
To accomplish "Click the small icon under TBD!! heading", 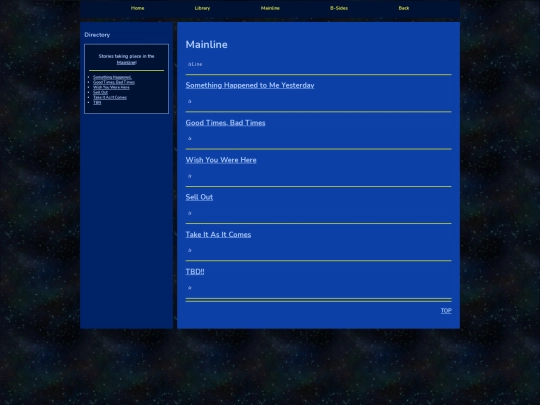I will click(x=189, y=288).
